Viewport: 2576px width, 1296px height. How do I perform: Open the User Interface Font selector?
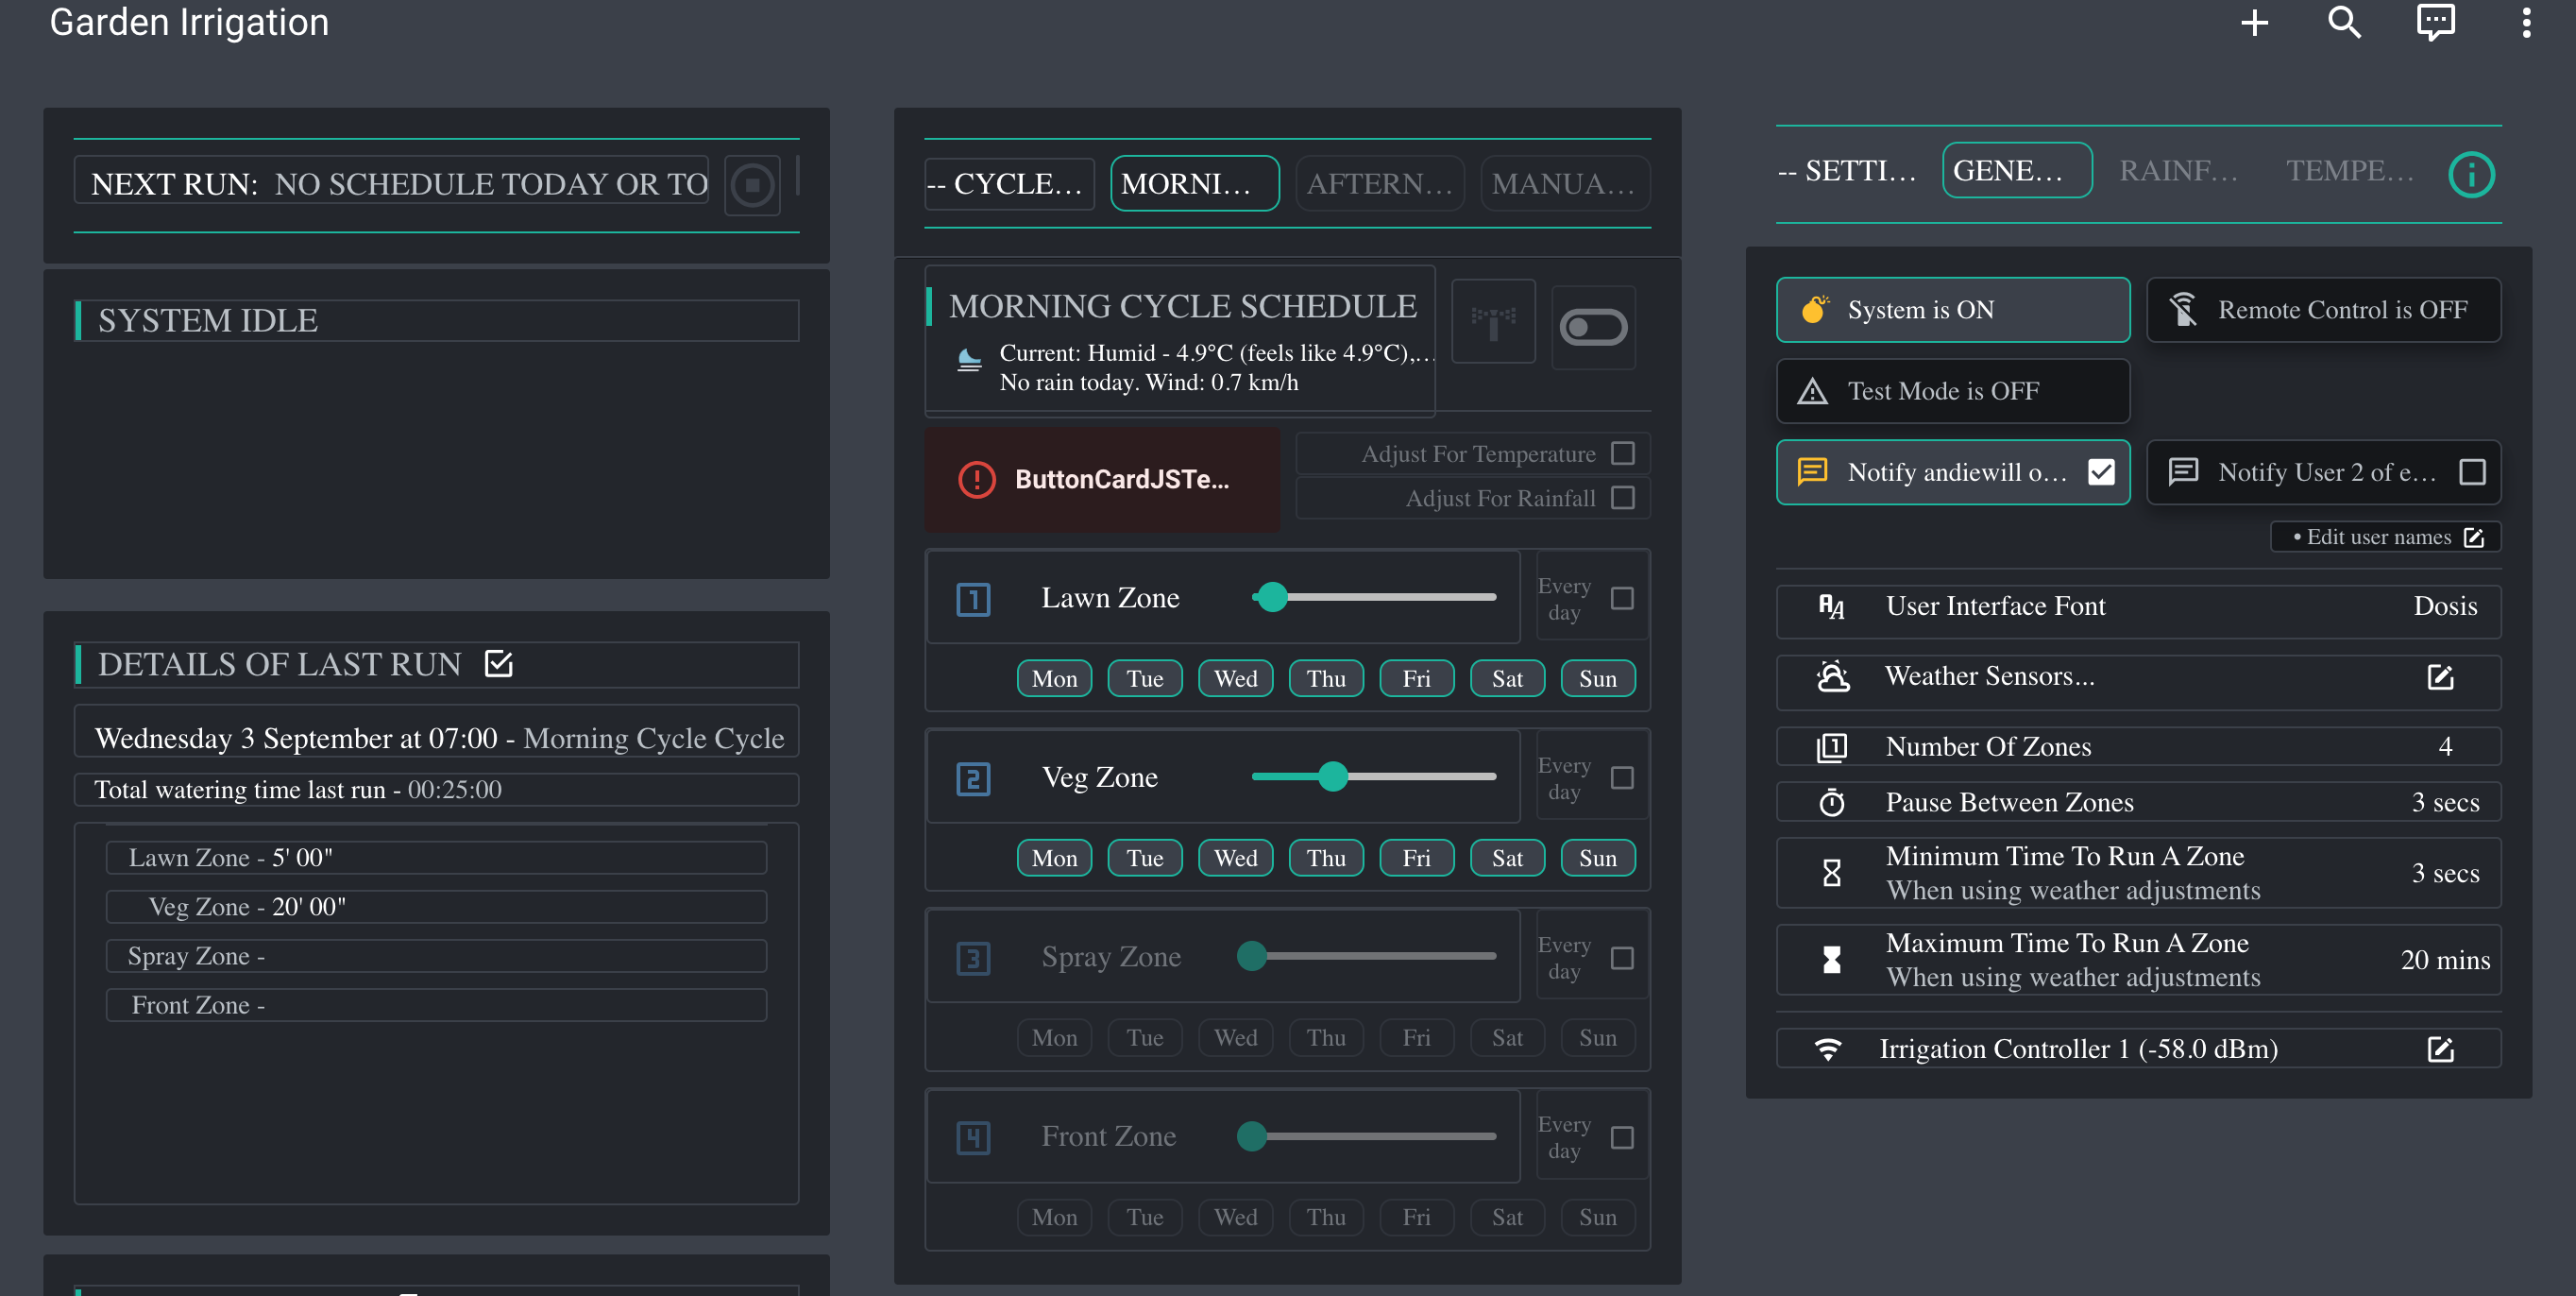(x=2138, y=606)
